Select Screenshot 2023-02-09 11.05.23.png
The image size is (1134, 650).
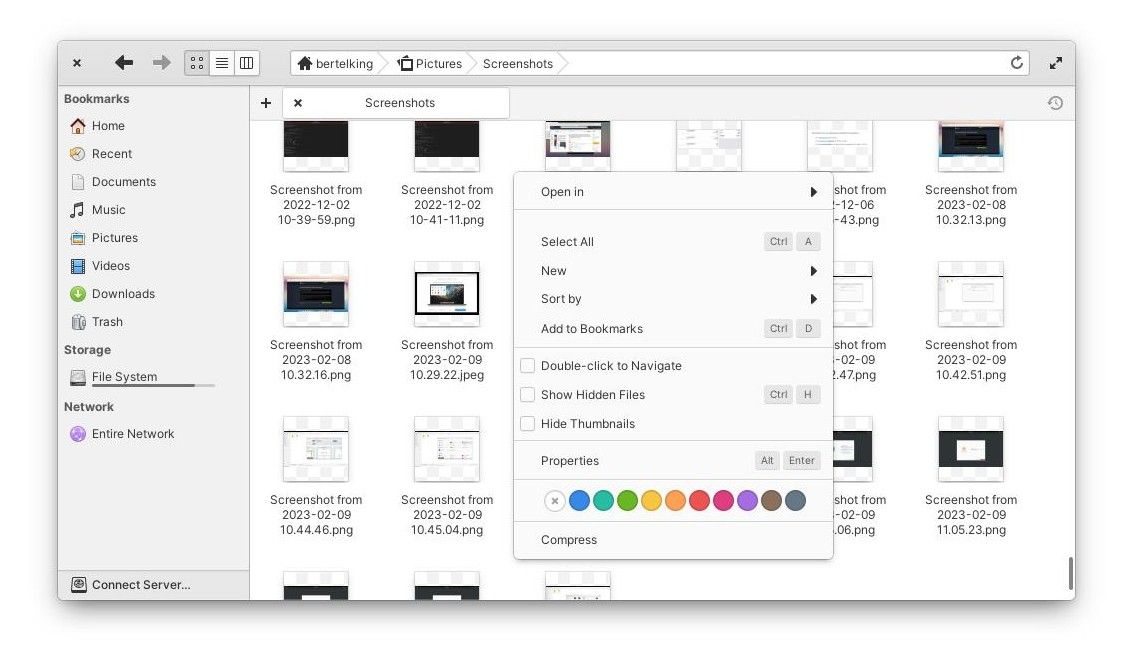click(x=971, y=476)
